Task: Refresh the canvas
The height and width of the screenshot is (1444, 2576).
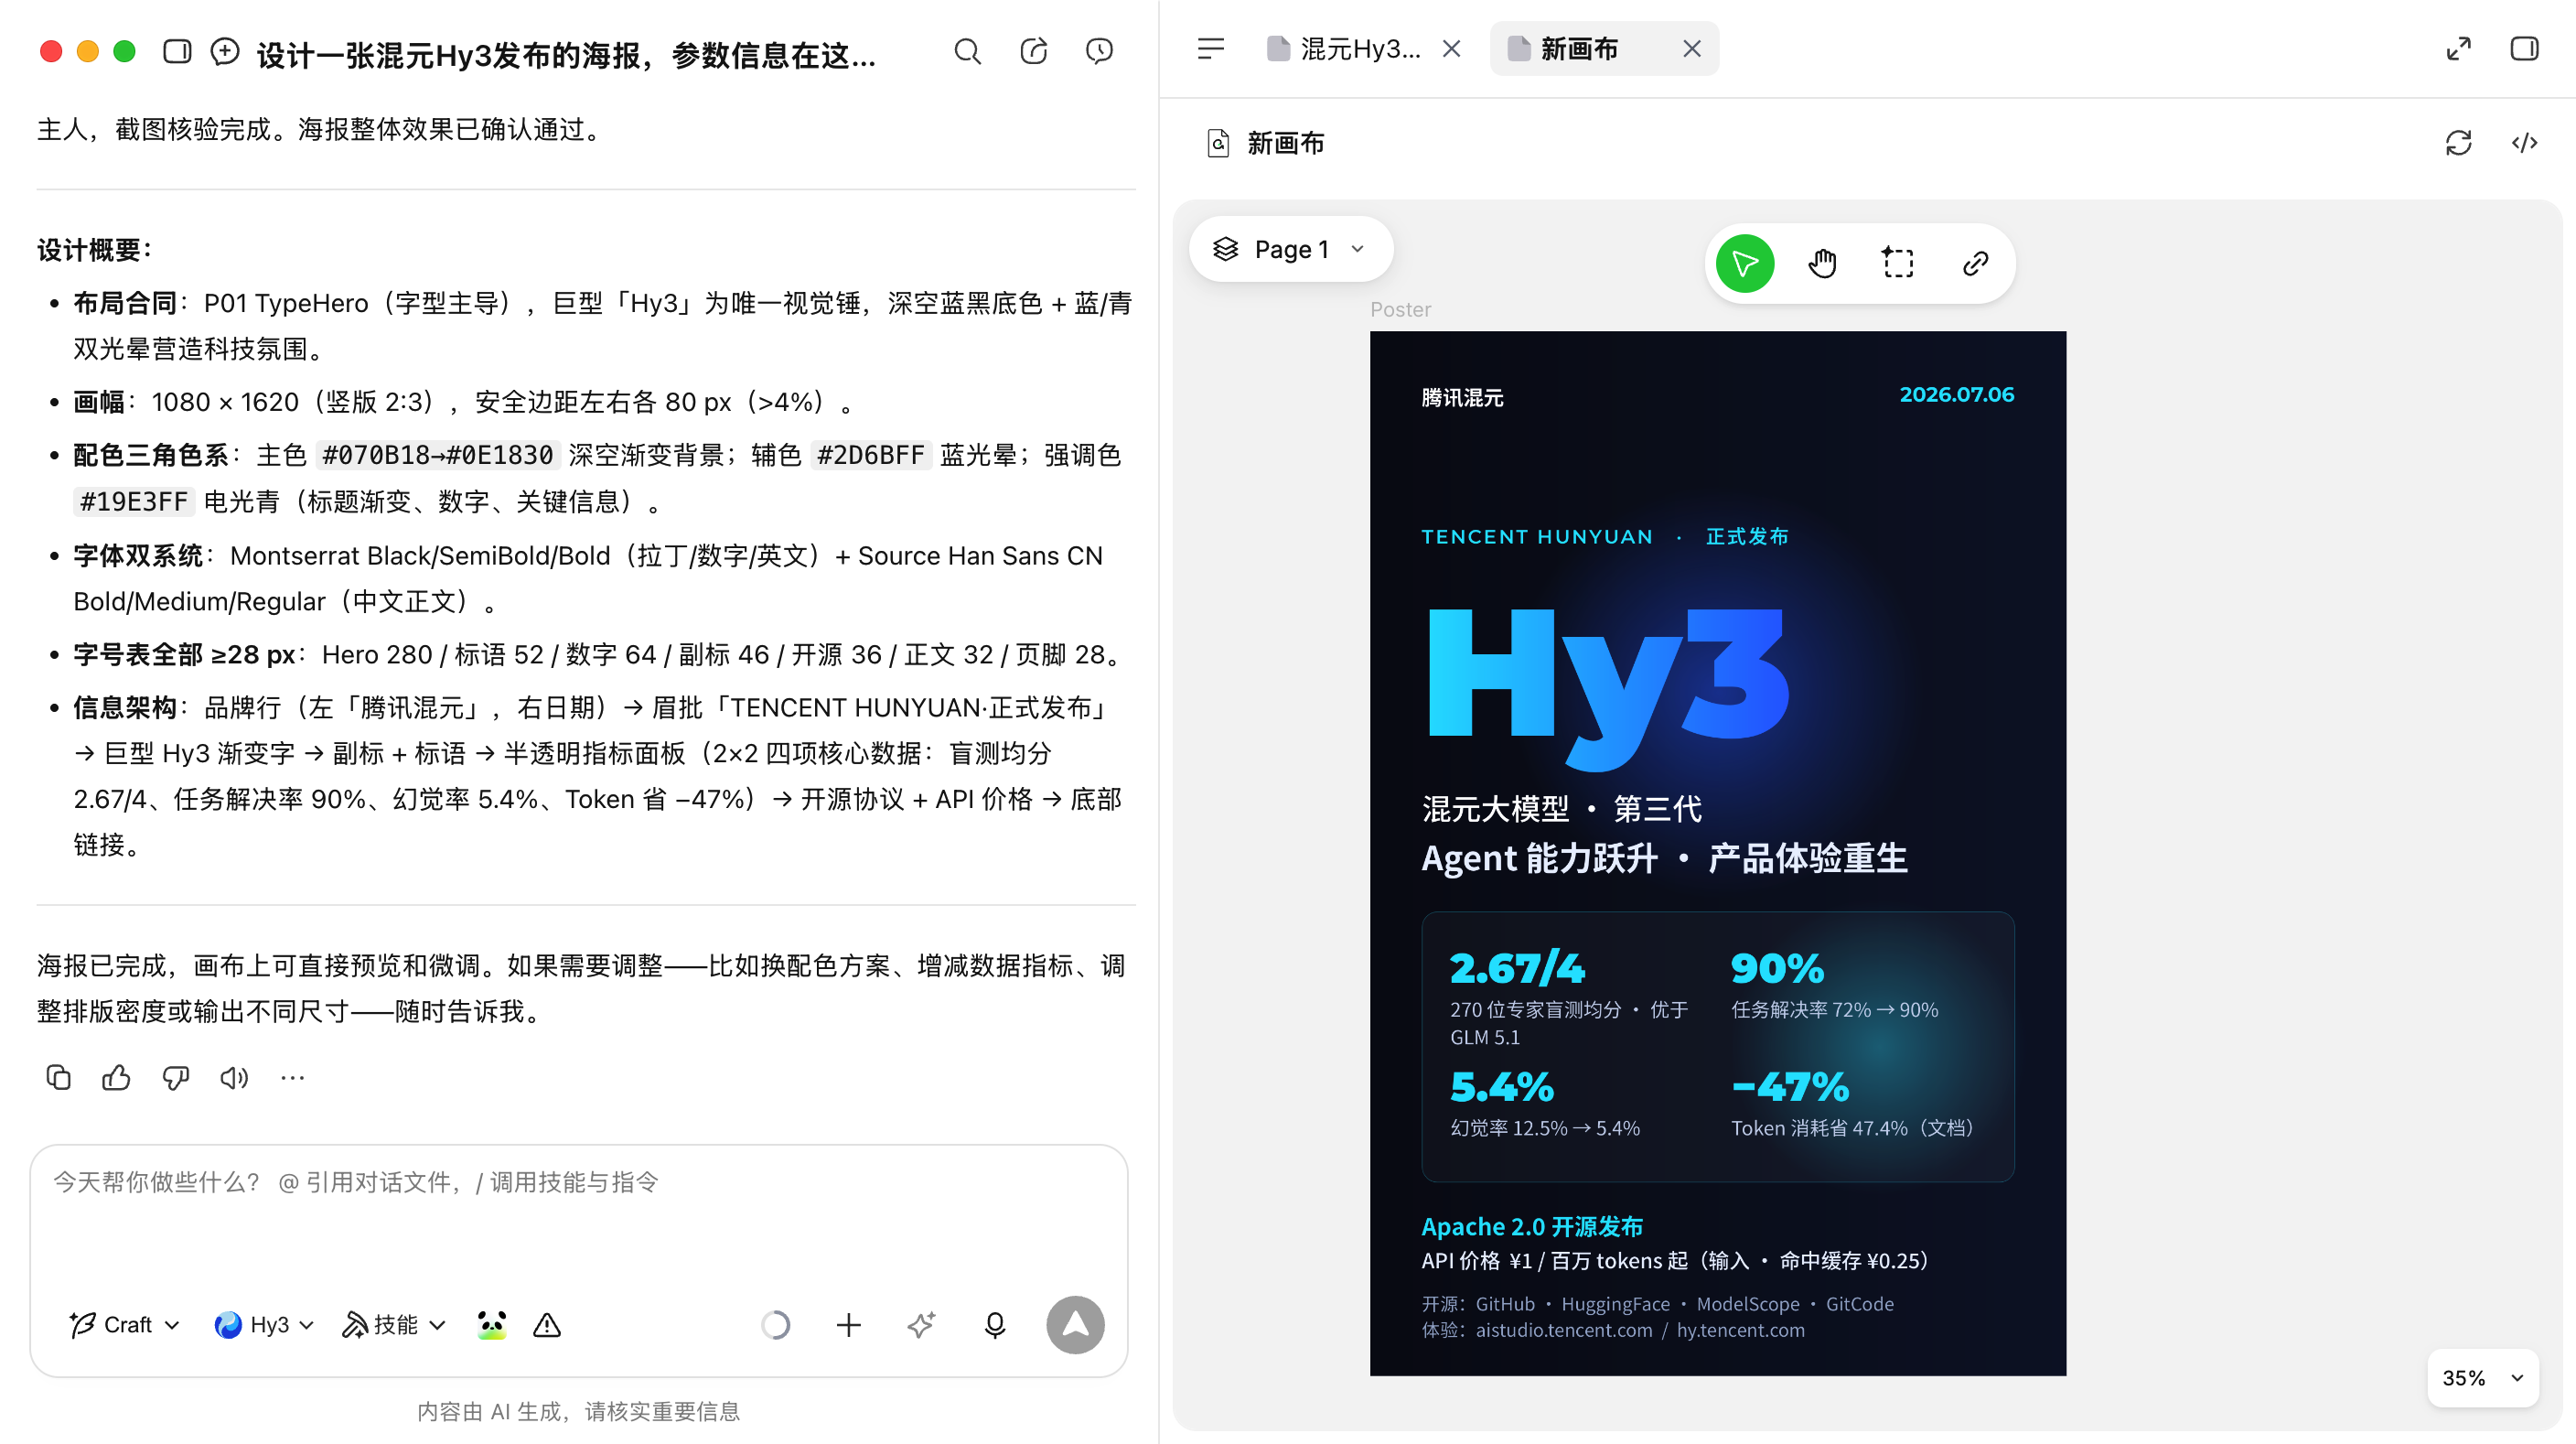Action: coord(2458,143)
